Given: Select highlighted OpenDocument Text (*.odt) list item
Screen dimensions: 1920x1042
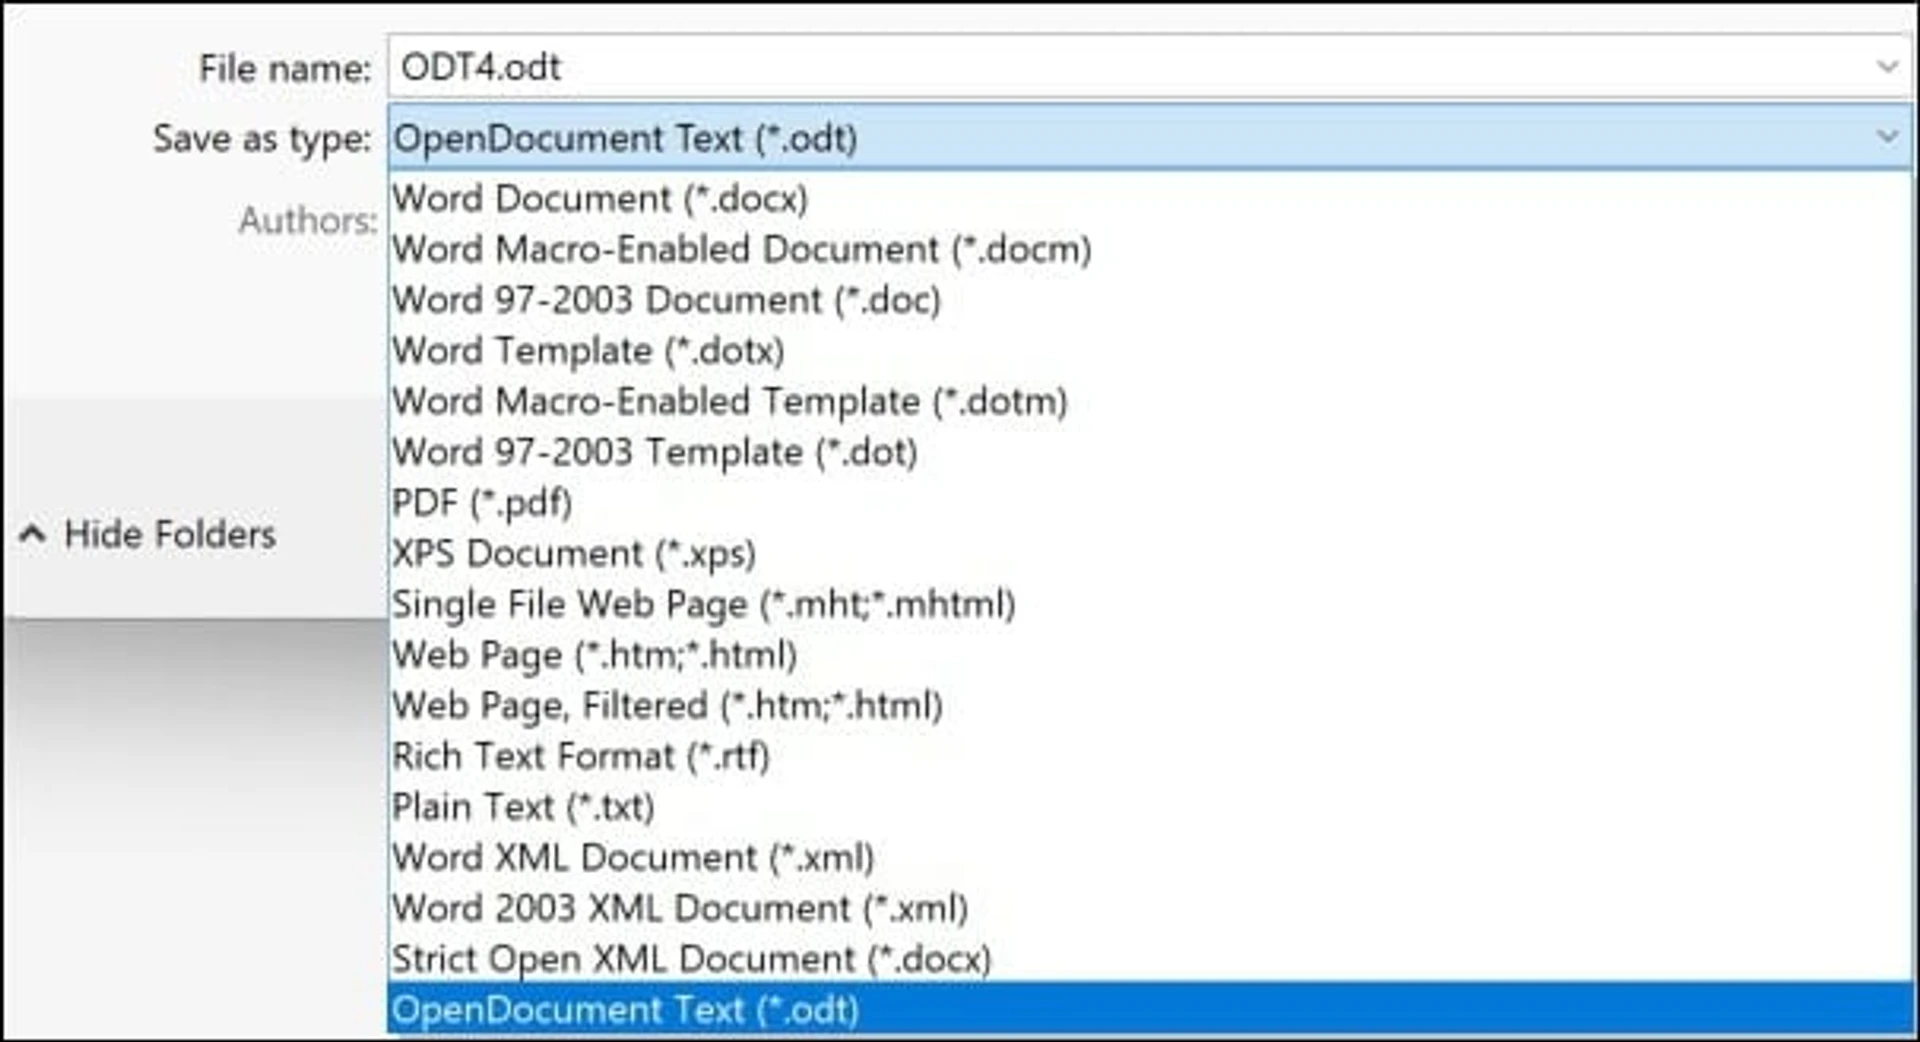Looking at the screenshot, I should [1150, 1009].
